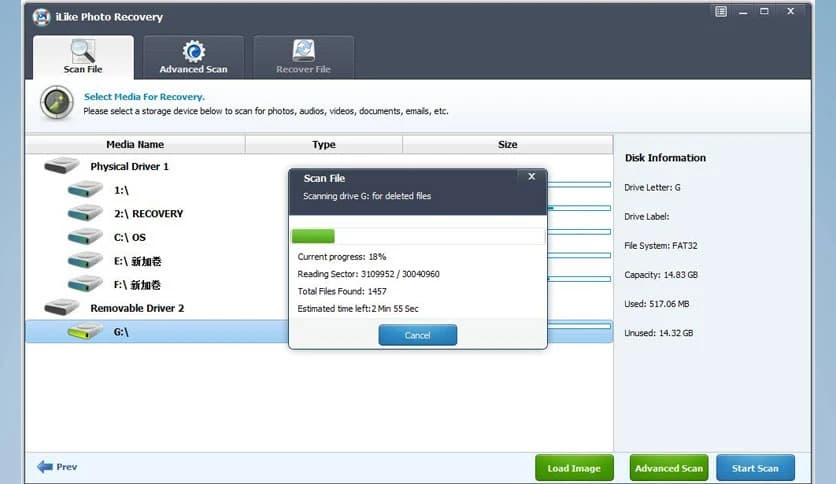
Task: Click the Prev arrow icon
Action: click(x=45, y=467)
